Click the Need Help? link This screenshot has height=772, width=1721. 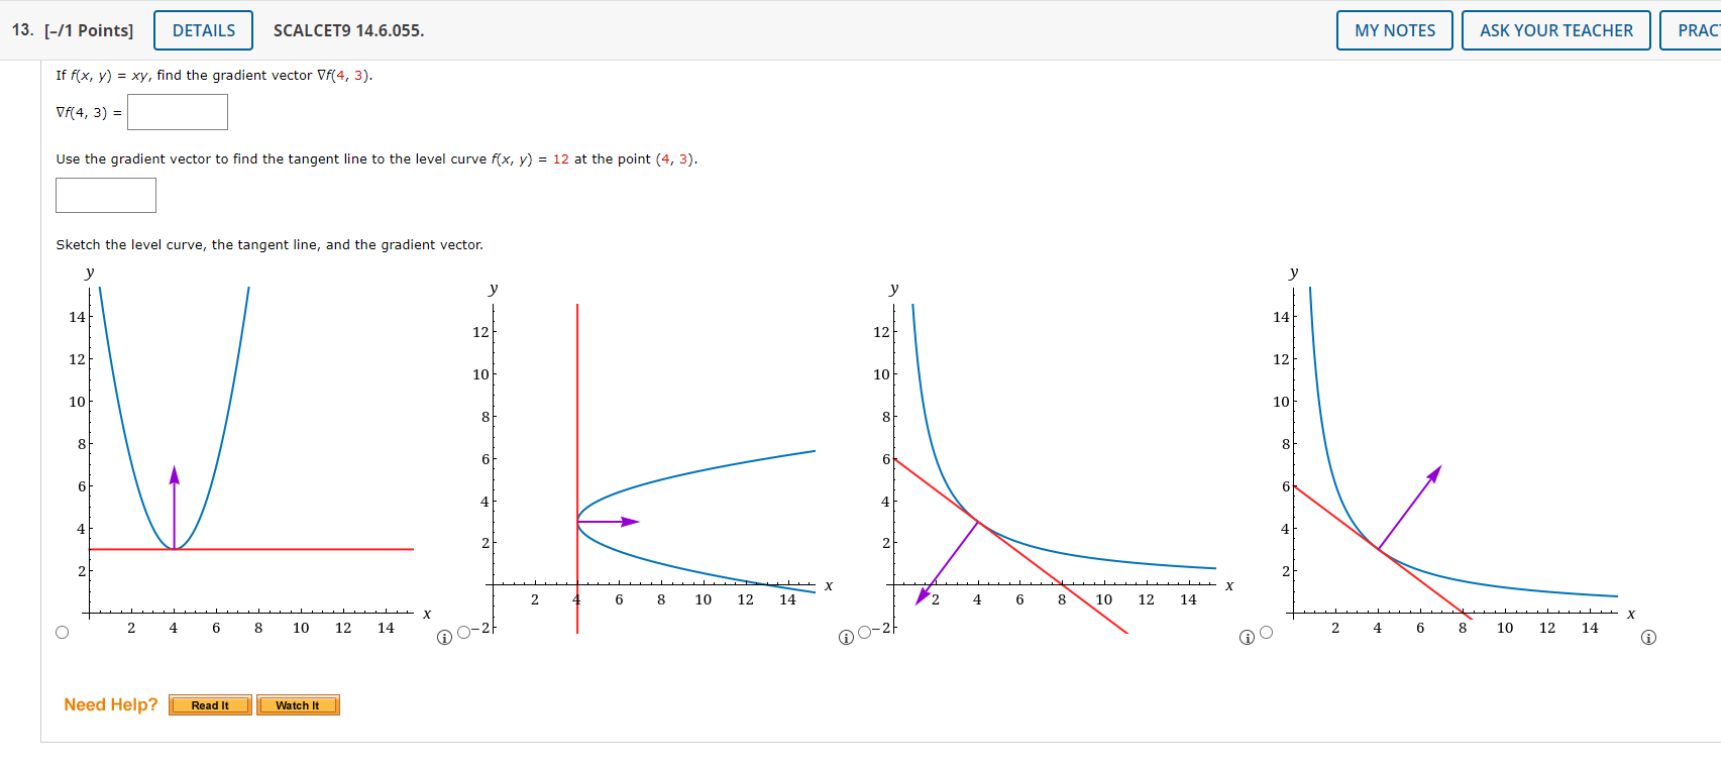[110, 704]
